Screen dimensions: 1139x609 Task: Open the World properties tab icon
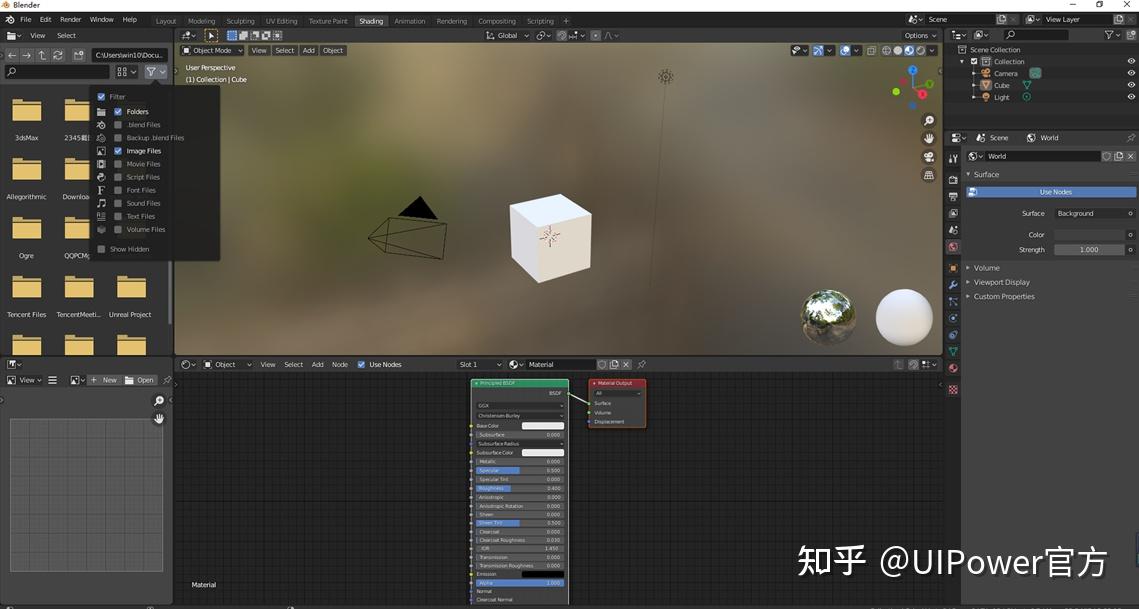click(x=953, y=246)
